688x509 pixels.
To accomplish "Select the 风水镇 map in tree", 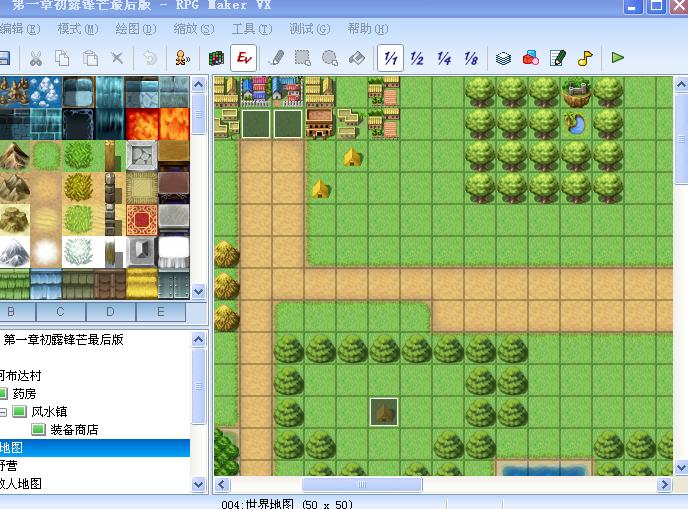I will coord(49,412).
